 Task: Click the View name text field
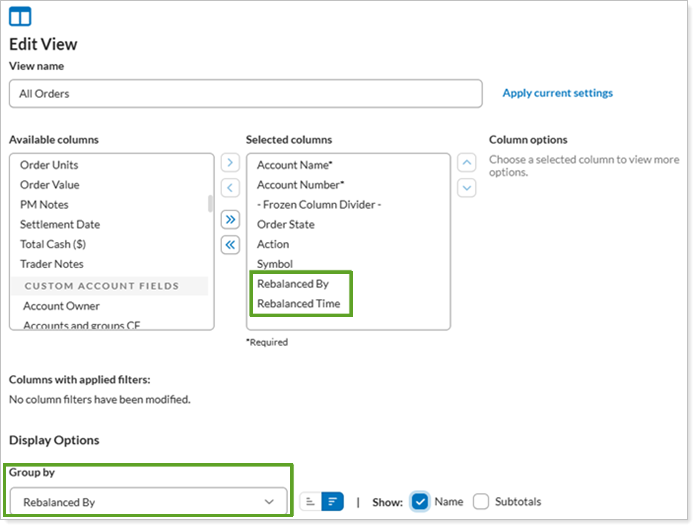(x=245, y=94)
